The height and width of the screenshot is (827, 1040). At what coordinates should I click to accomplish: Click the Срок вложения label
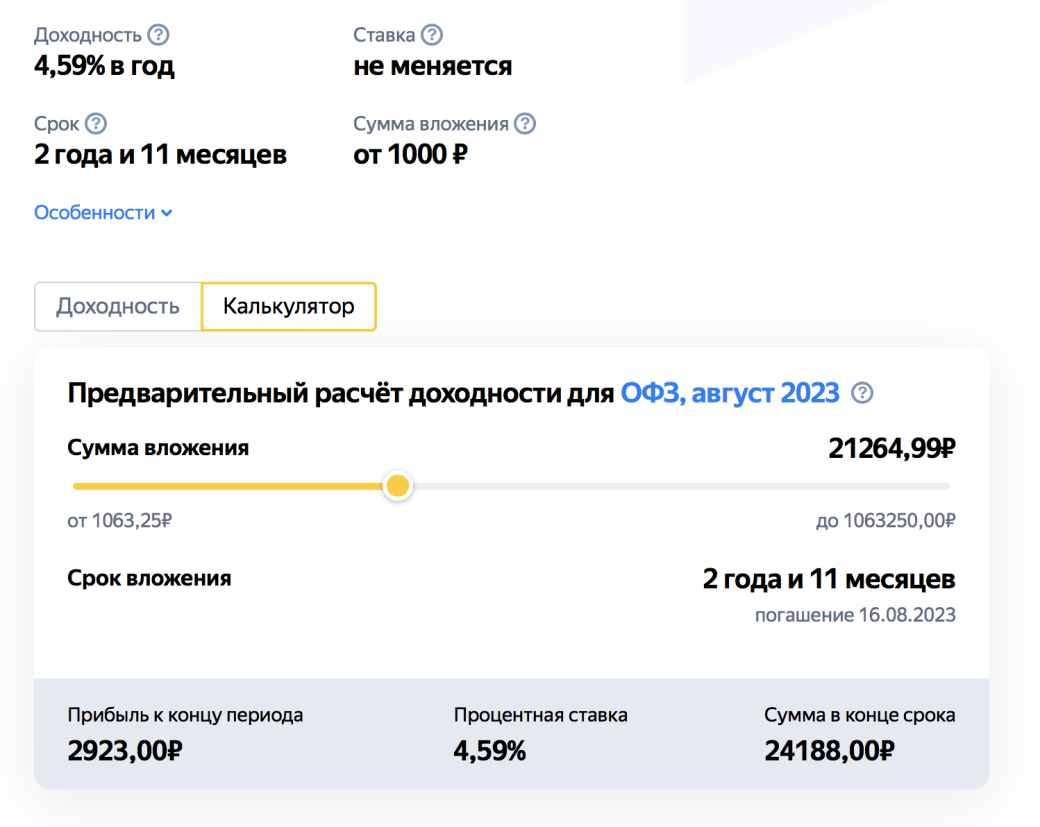point(149,578)
